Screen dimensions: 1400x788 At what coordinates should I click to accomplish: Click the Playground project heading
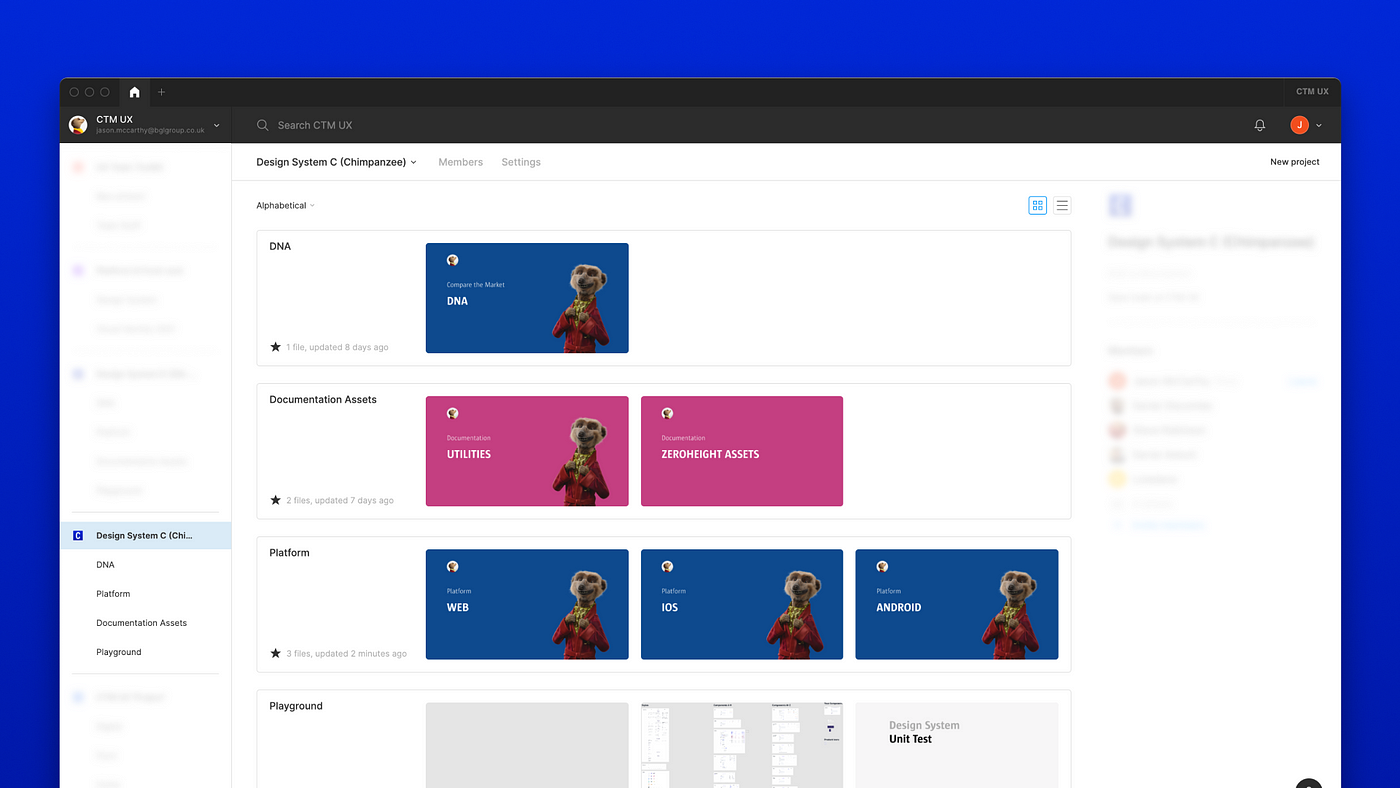tap(296, 706)
